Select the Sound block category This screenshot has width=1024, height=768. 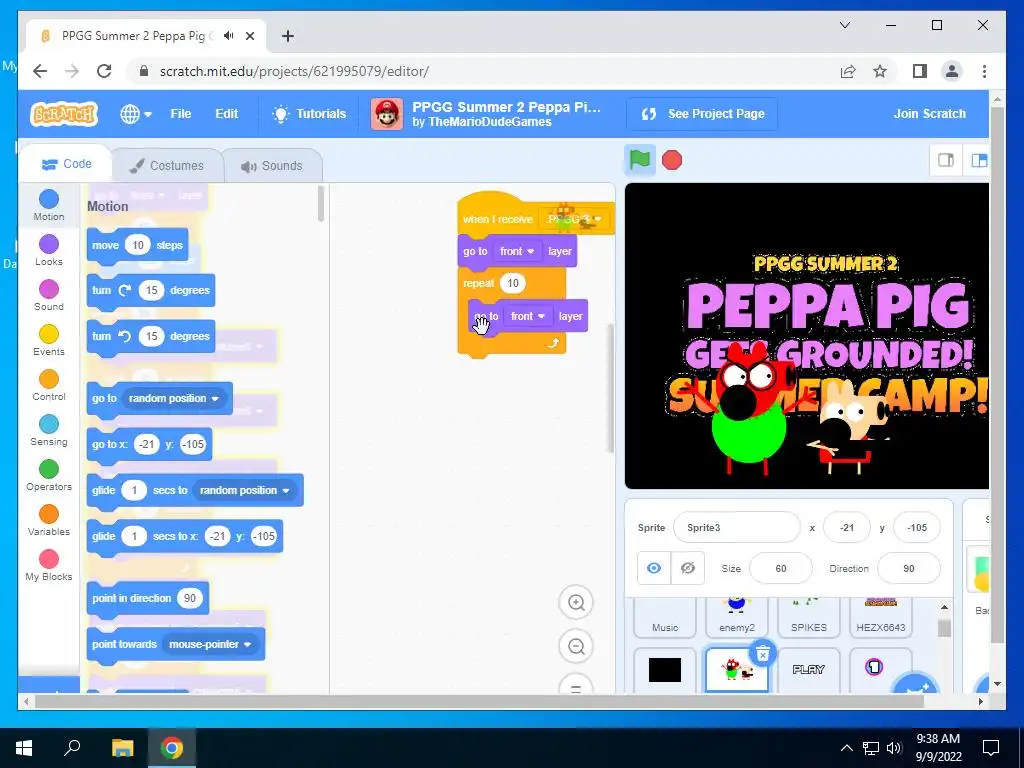click(49, 295)
